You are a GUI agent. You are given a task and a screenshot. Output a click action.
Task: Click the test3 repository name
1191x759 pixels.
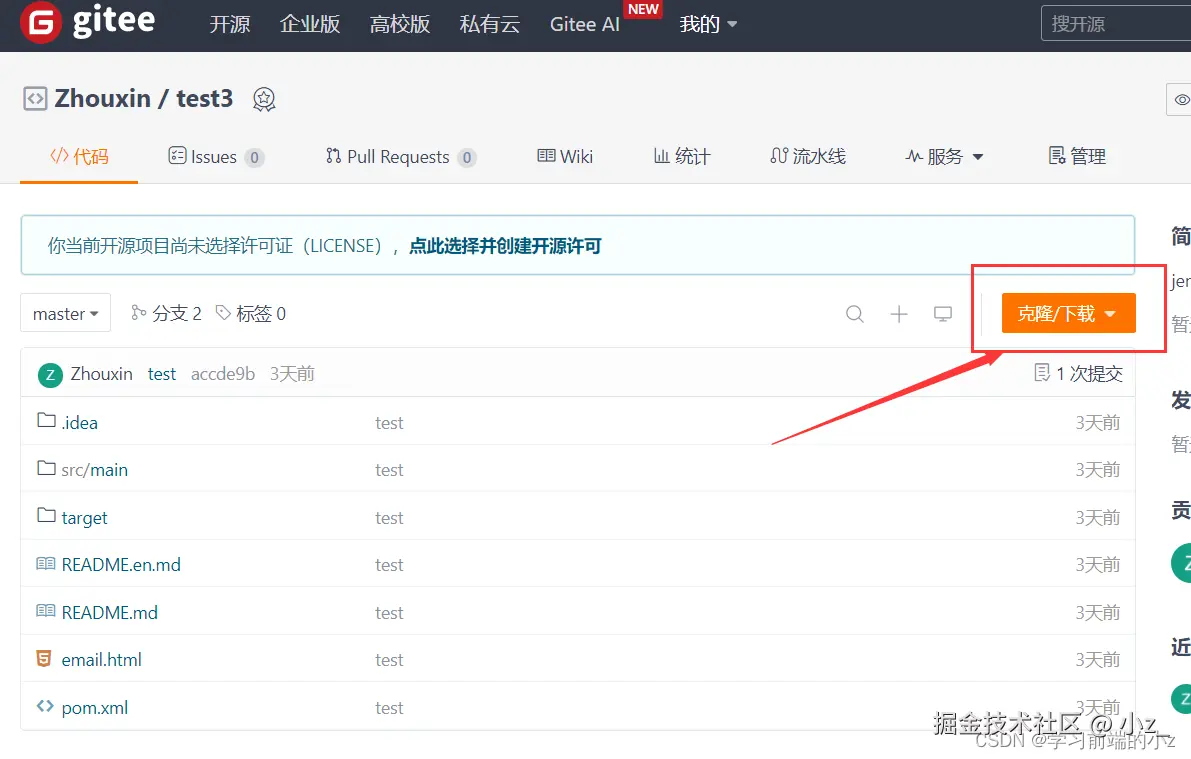click(204, 99)
